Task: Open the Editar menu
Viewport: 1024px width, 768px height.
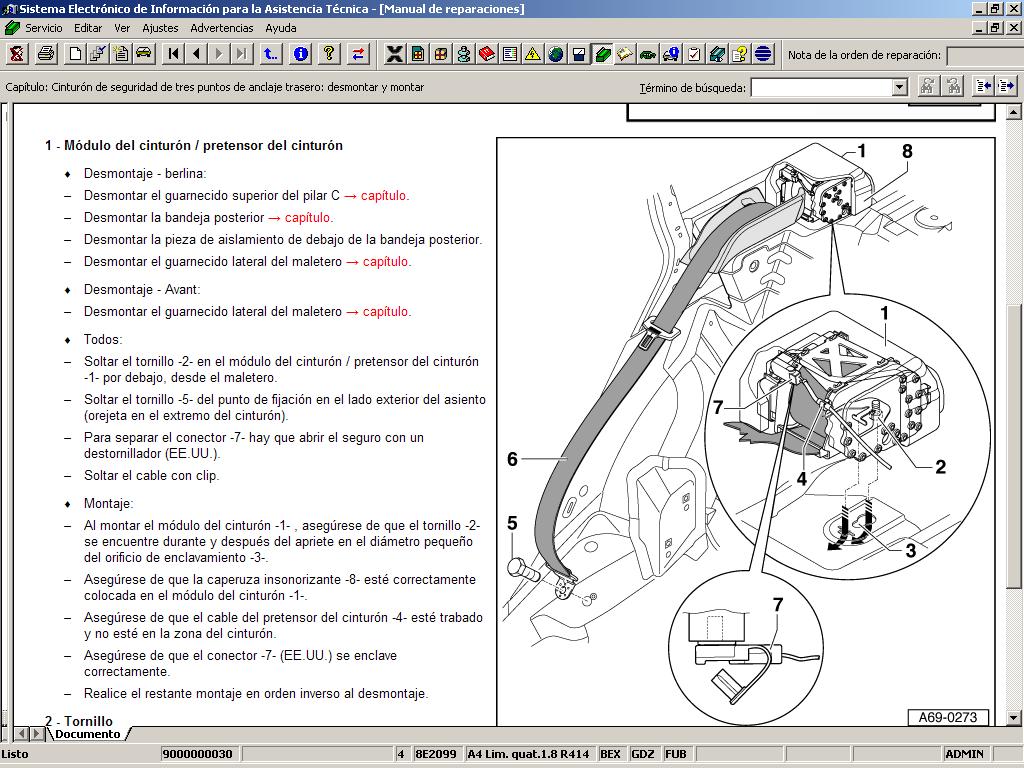Action: tap(88, 28)
